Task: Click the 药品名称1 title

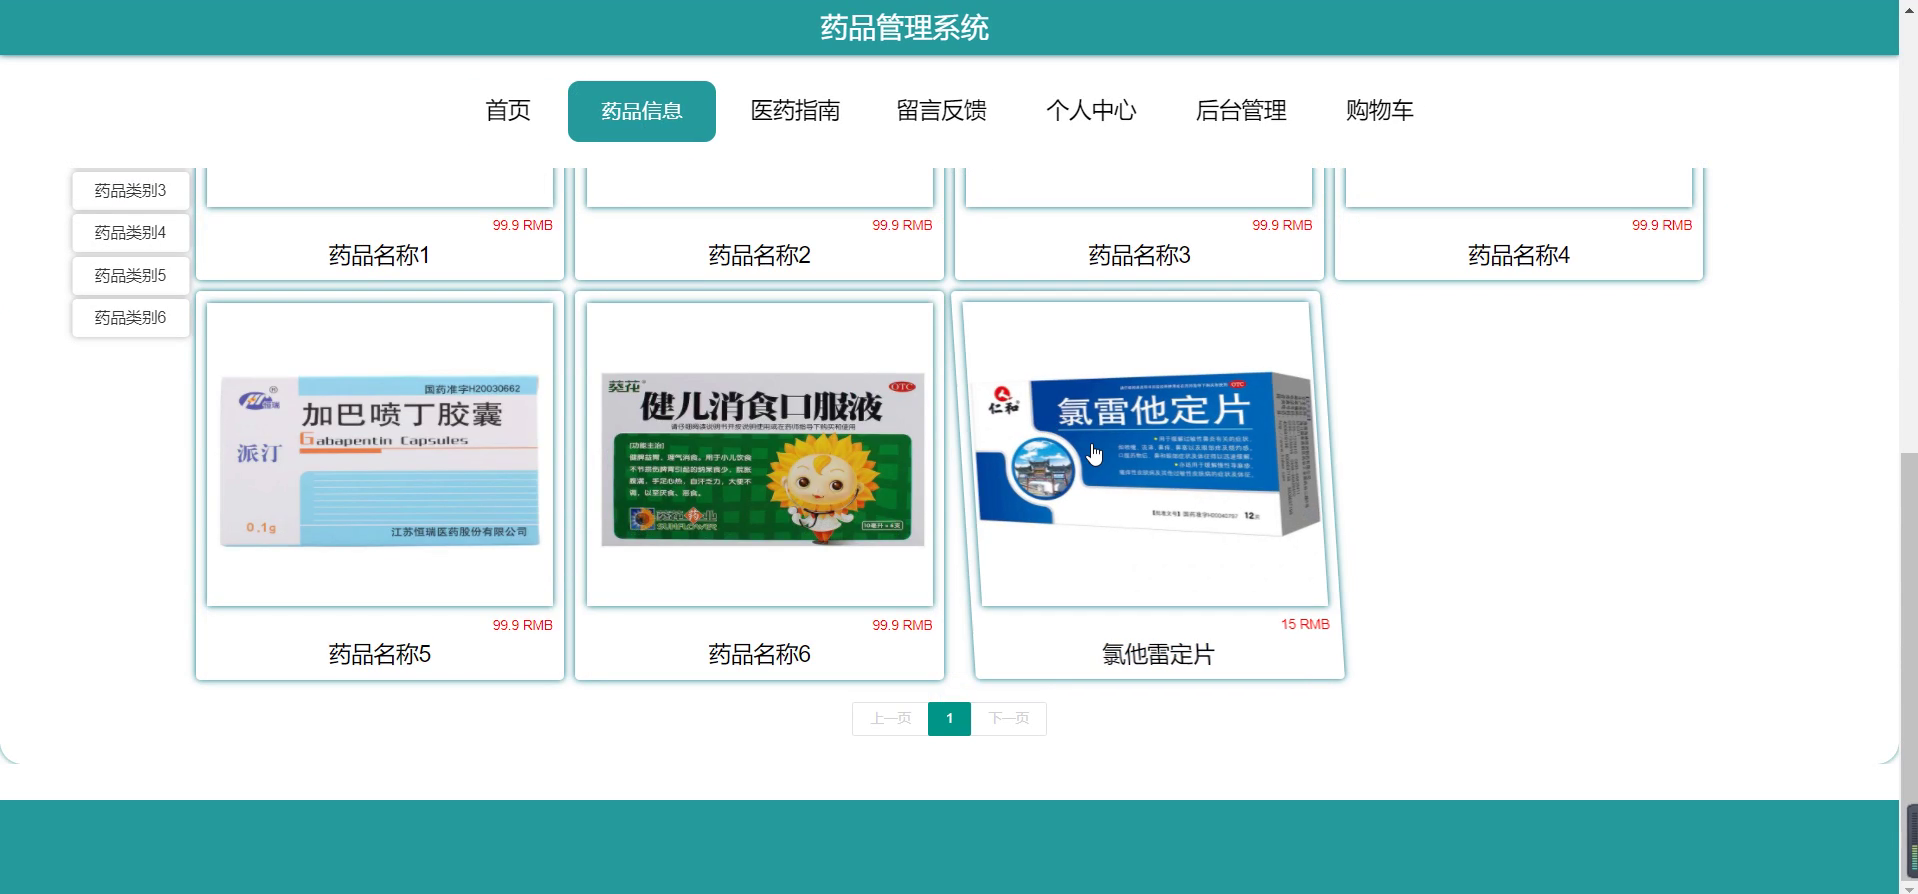Action: (x=379, y=256)
